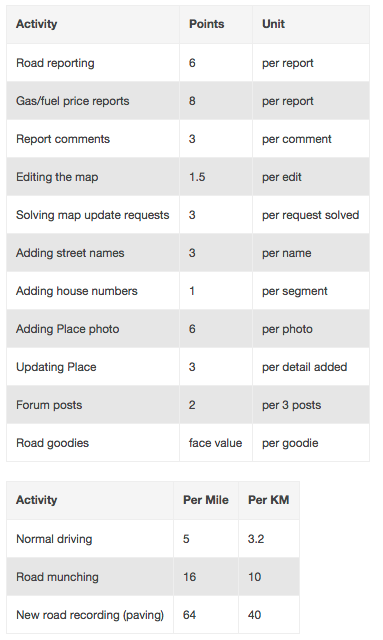Screen dimensions: 383x640
Task: Select the 'per request solved' unit cell
Action: tap(310, 215)
